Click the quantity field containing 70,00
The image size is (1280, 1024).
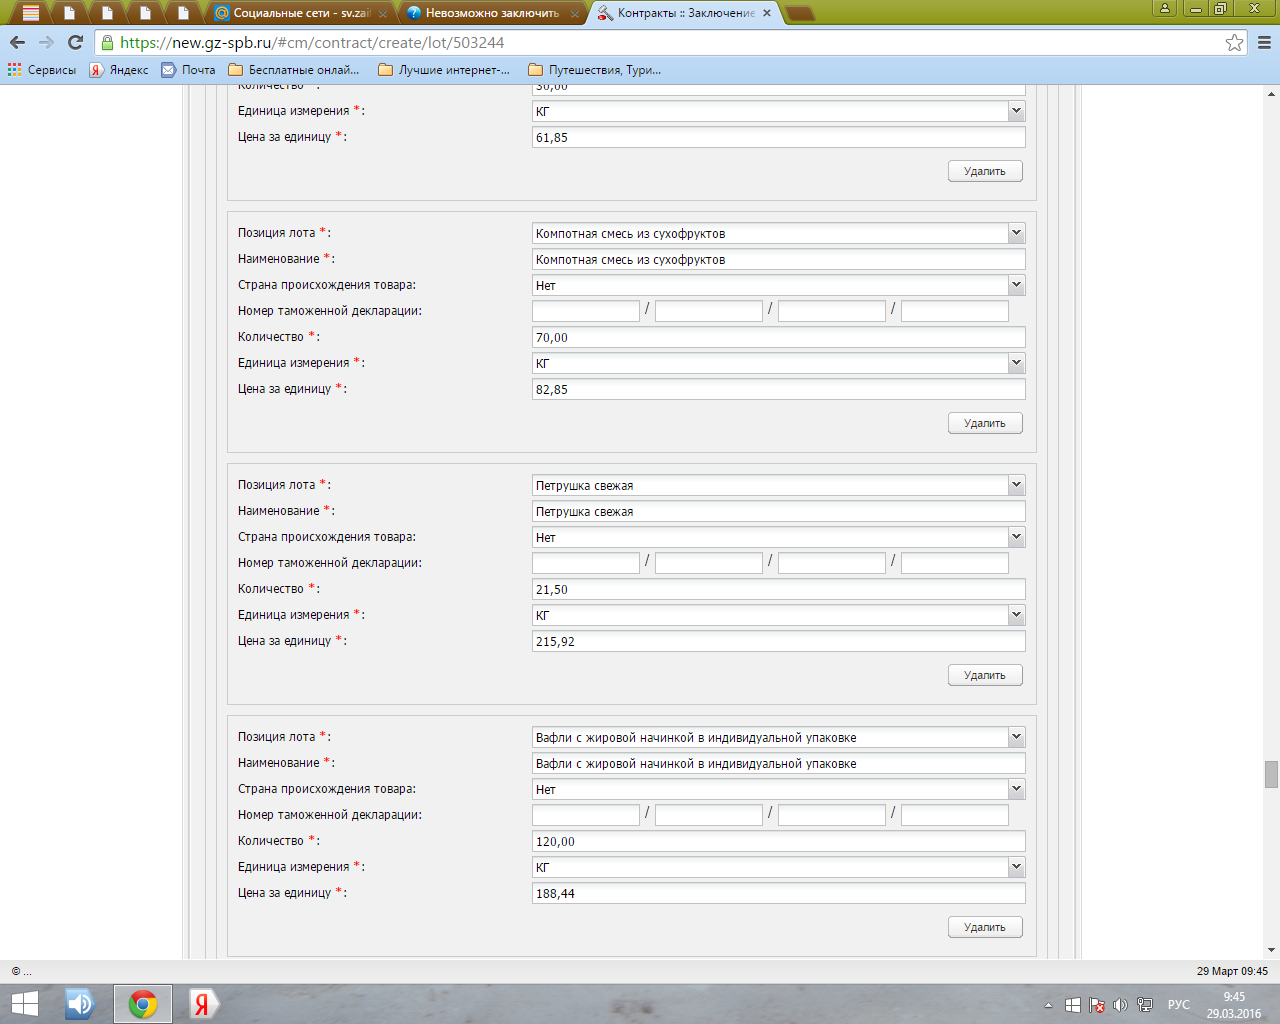[x=779, y=337]
